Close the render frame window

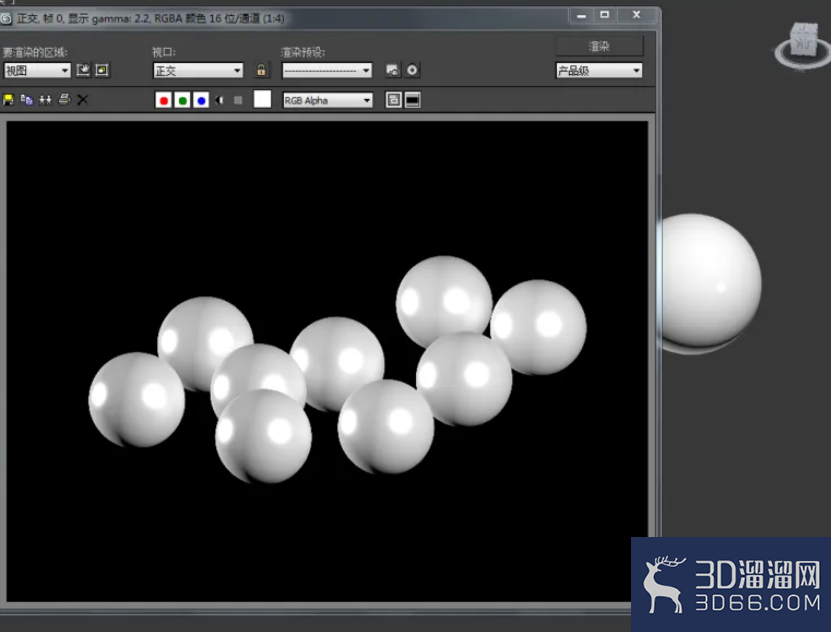636,15
